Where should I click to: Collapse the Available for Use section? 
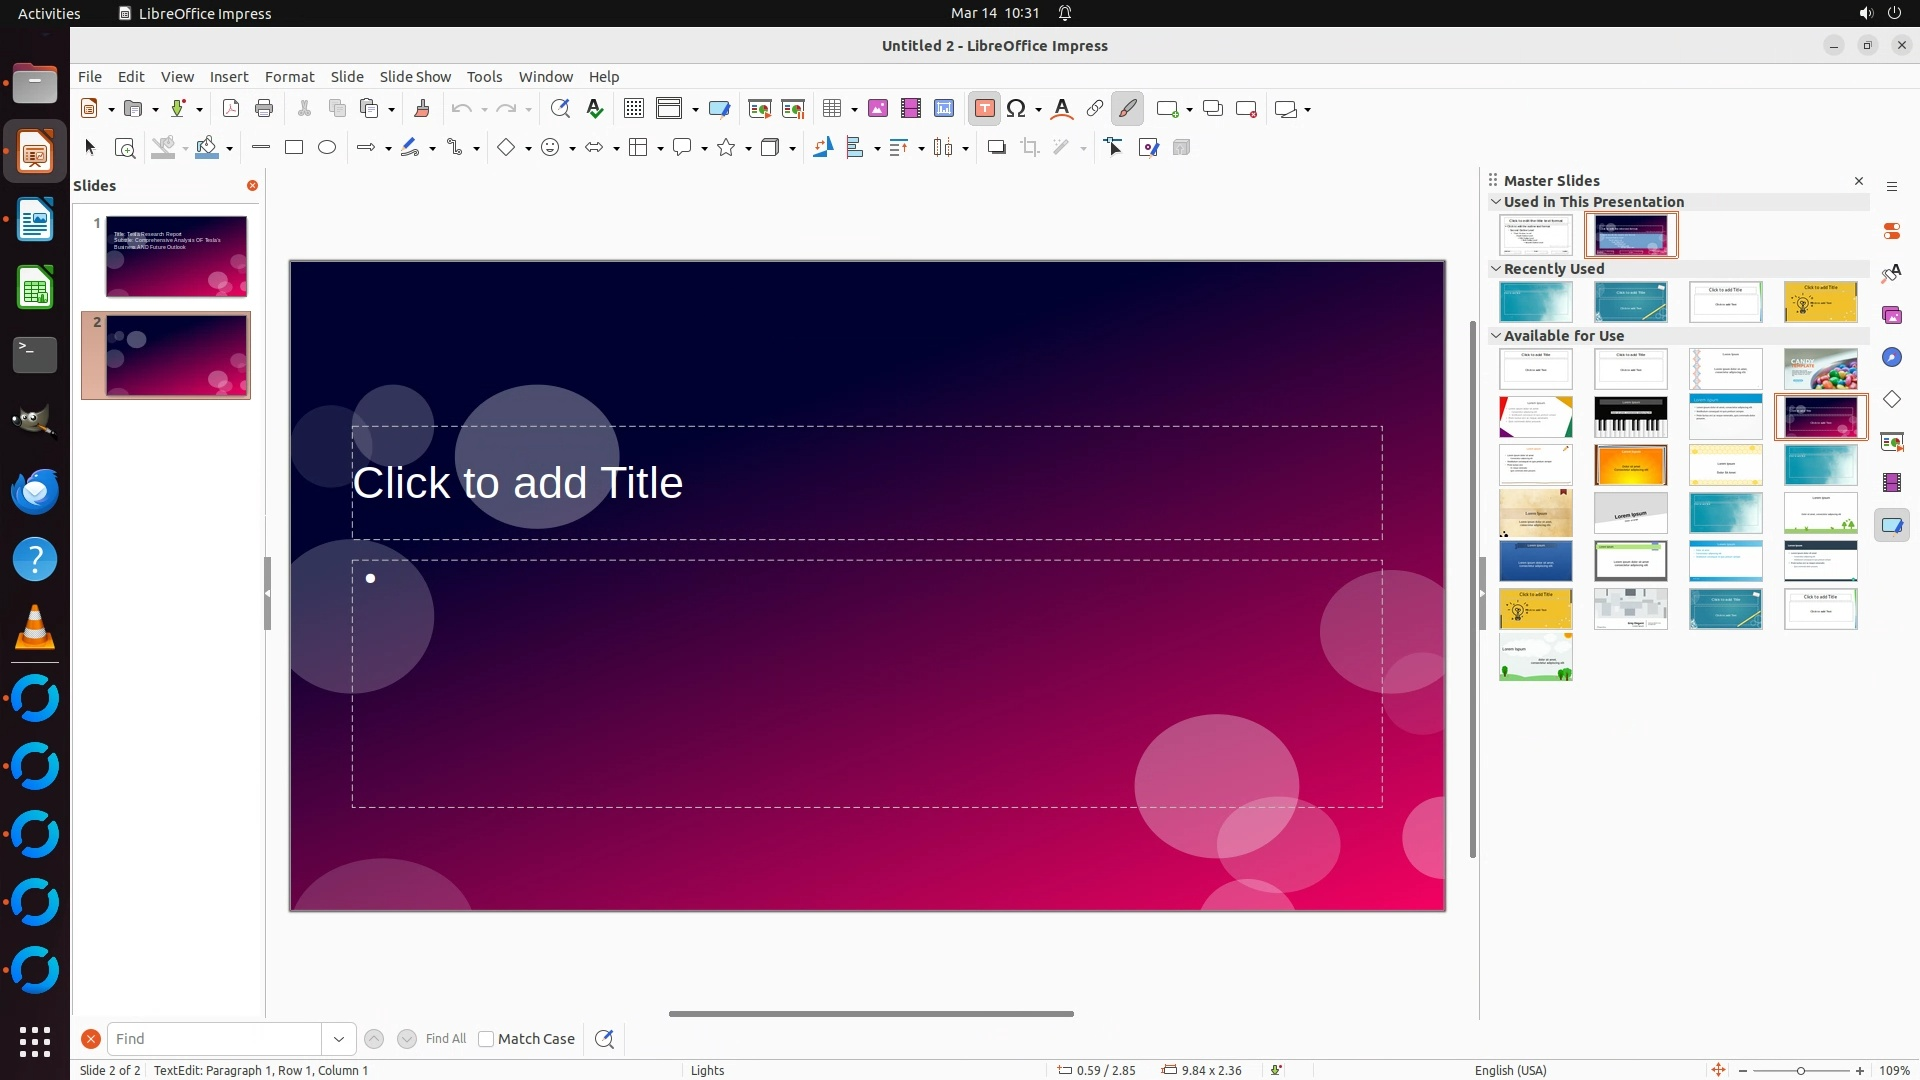[x=1496, y=336]
